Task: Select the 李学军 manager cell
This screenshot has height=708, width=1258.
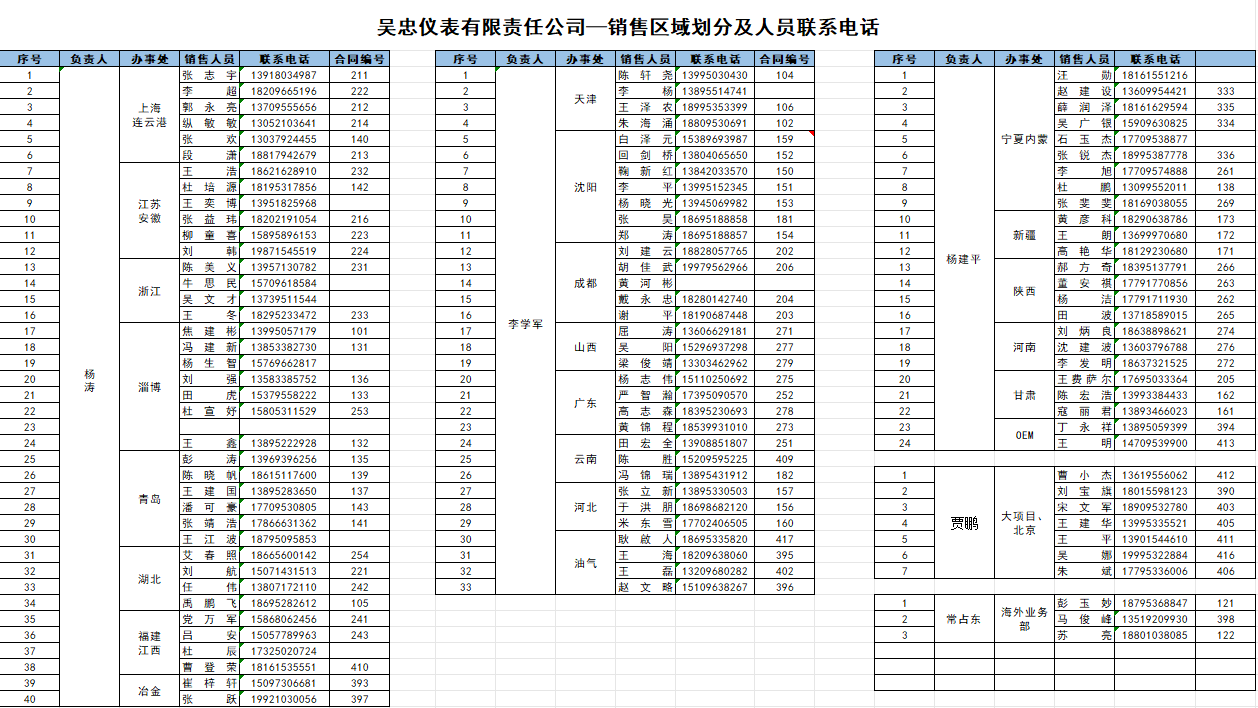Action: coord(526,324)
